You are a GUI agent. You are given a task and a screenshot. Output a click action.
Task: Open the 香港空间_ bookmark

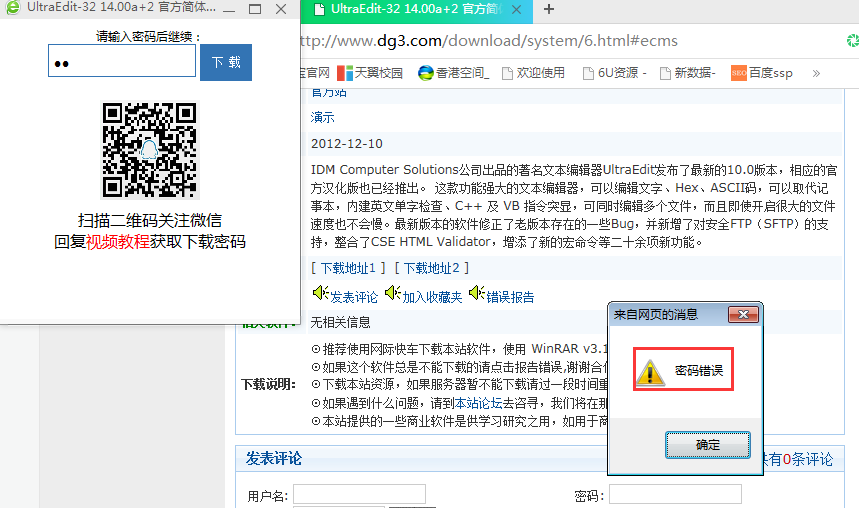(x=454, y=73)
